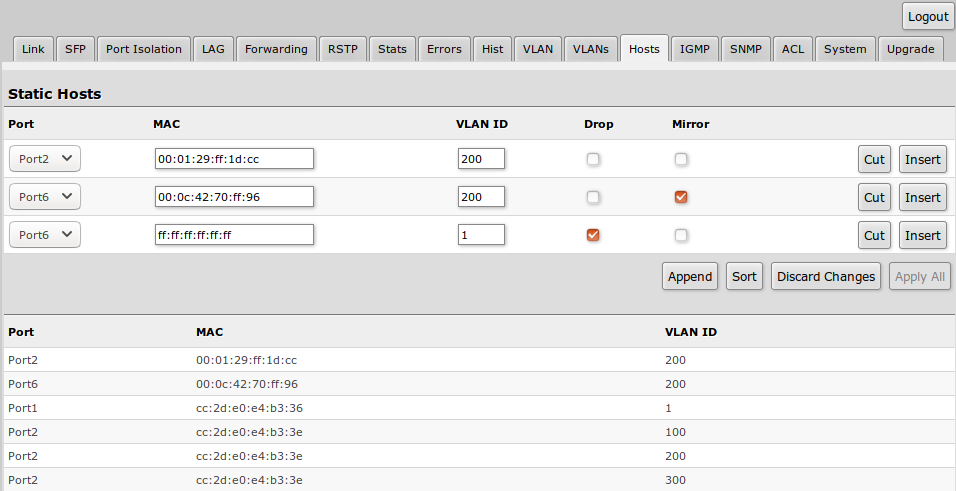Open the ACL tab

[x=792, y=49]
